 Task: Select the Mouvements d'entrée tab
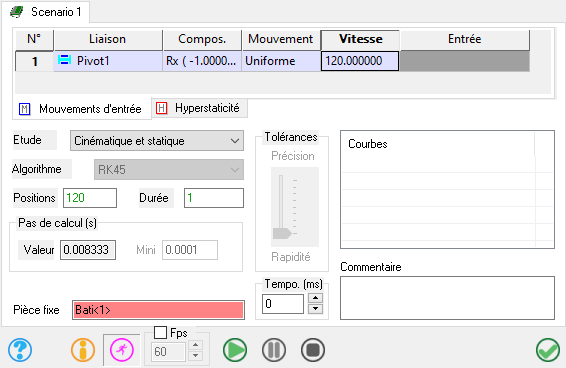[82, 109]
